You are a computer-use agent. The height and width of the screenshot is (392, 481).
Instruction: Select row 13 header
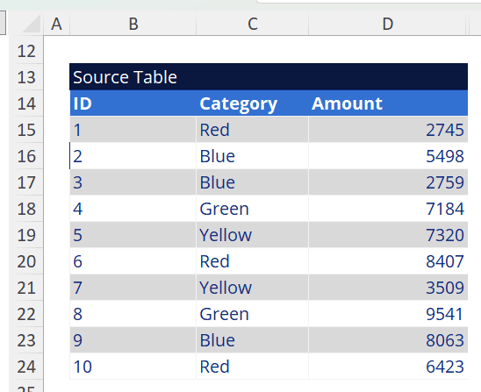click(26, 77)
